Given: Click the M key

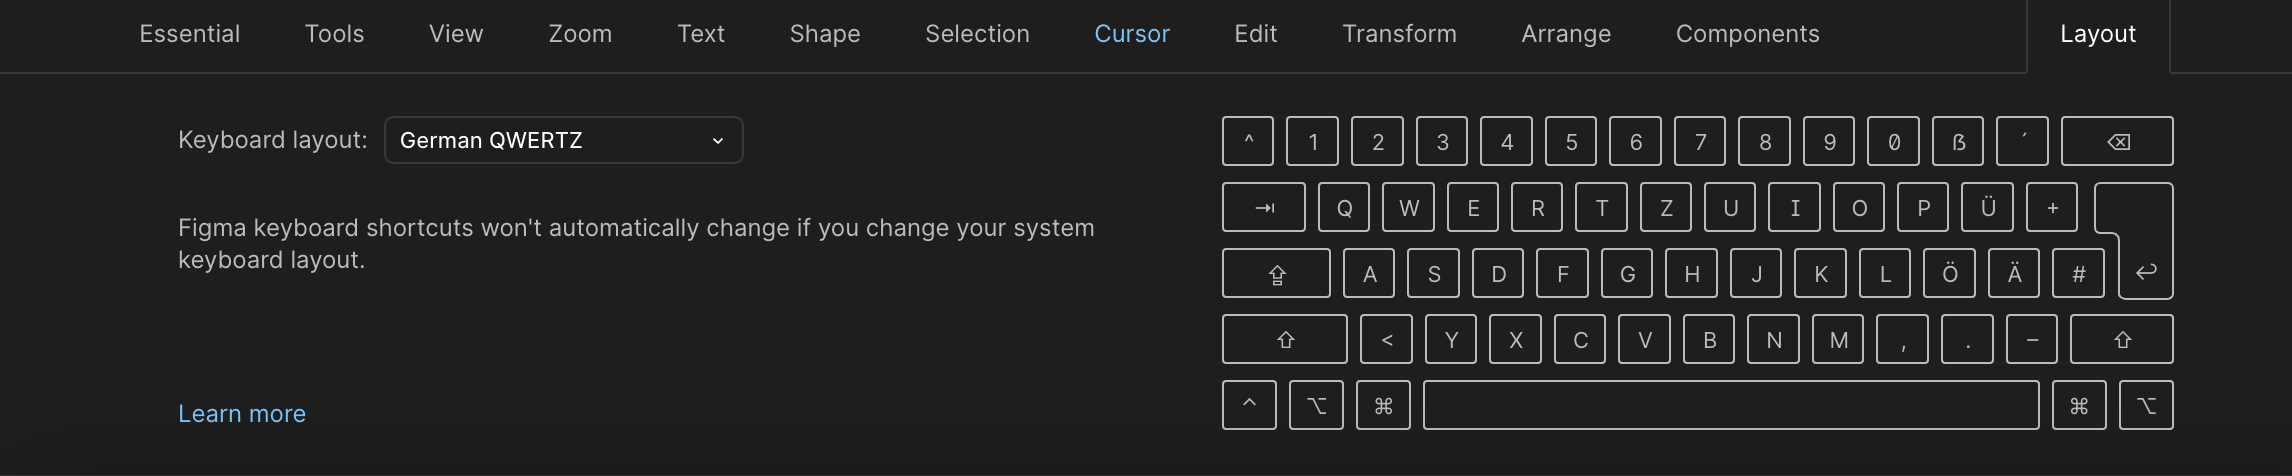Looking at the screenshot, I should [1838, 339].
